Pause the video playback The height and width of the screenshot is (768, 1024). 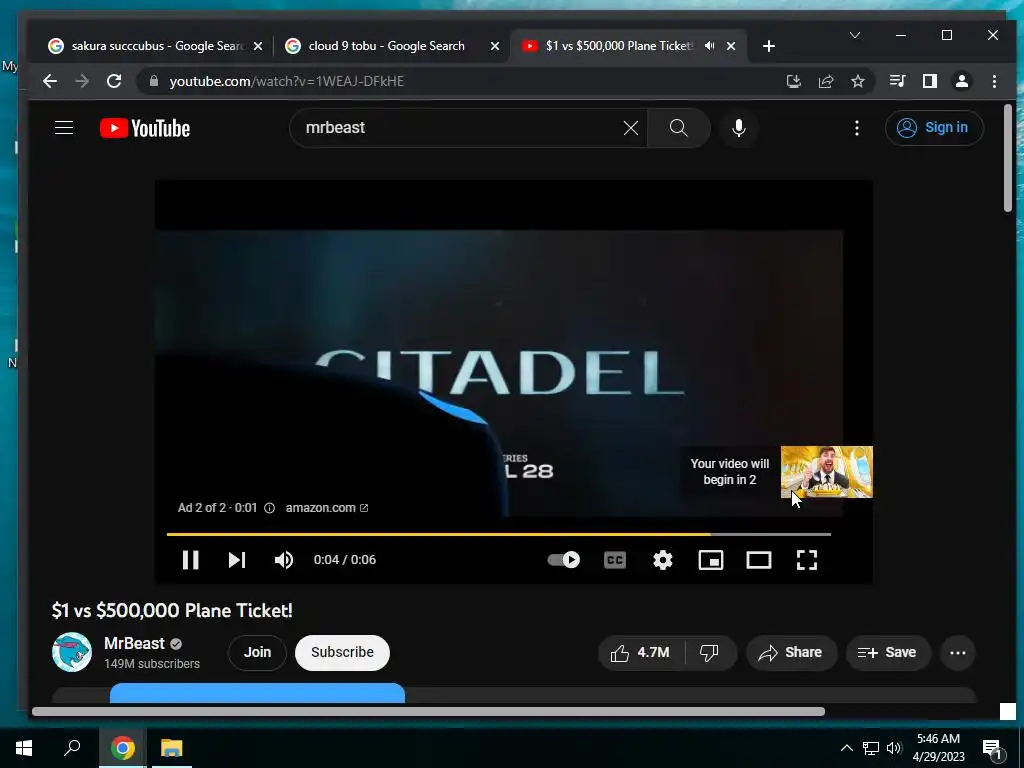point(190,560)
